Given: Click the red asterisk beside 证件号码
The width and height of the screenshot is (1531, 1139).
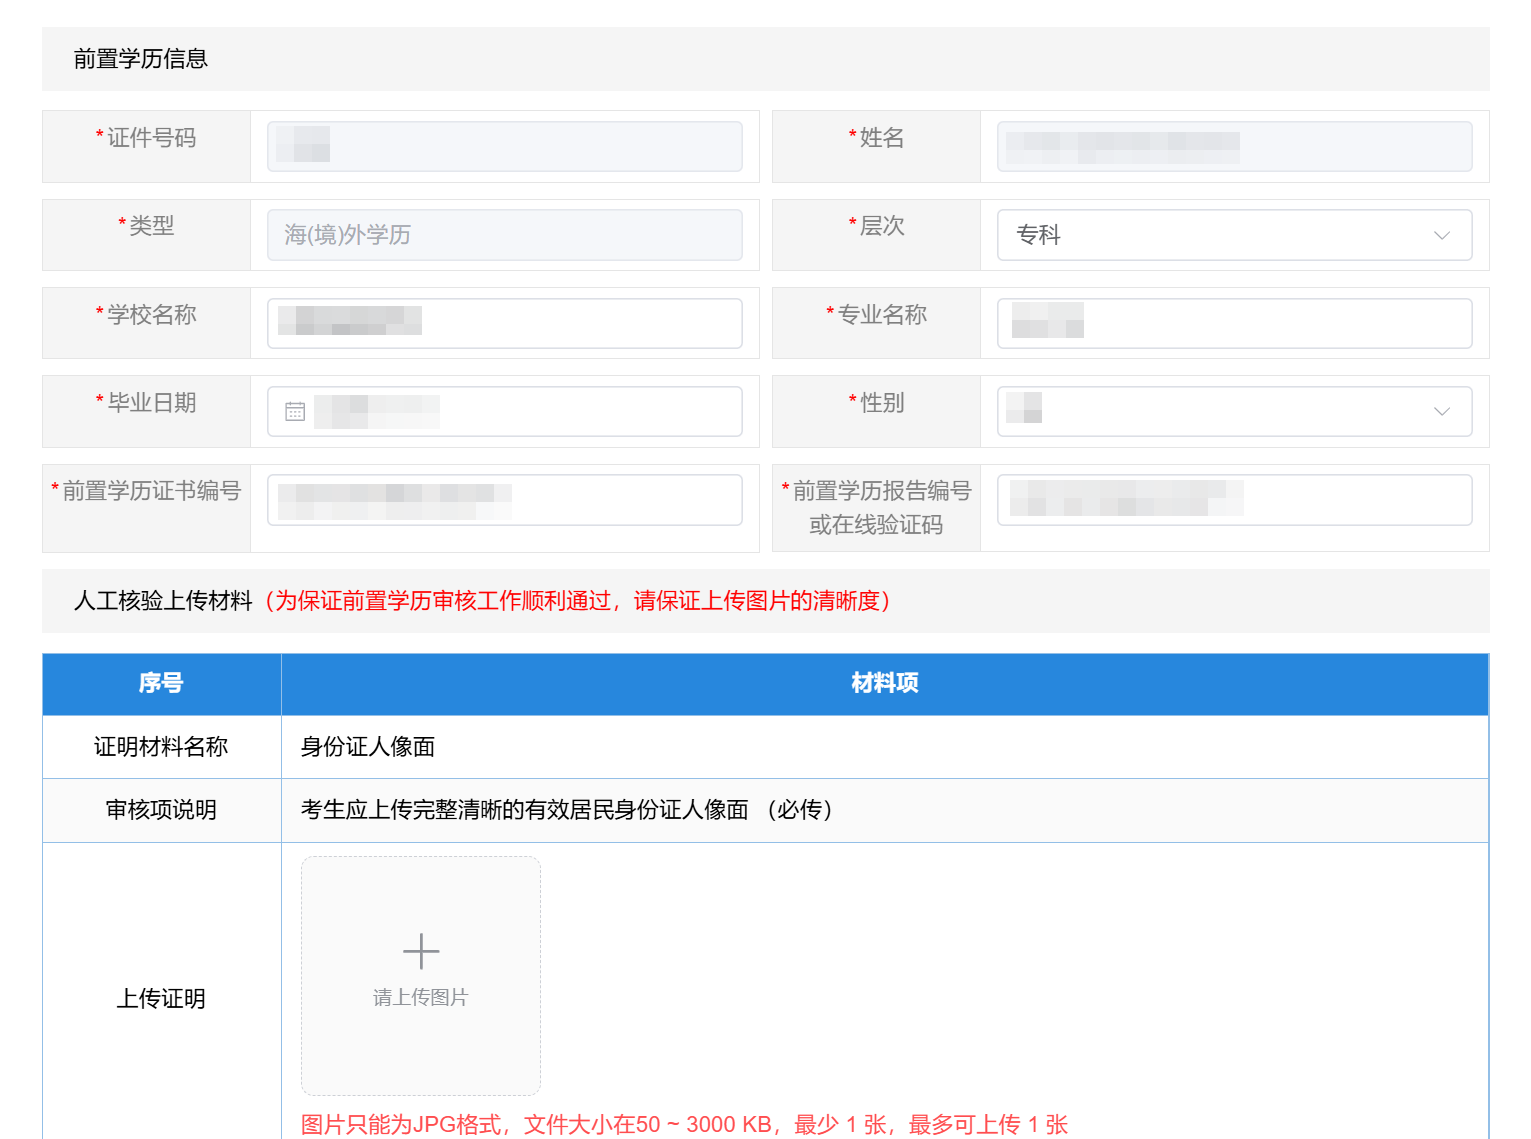Looking at the screenshot, I should click(98, 133).
